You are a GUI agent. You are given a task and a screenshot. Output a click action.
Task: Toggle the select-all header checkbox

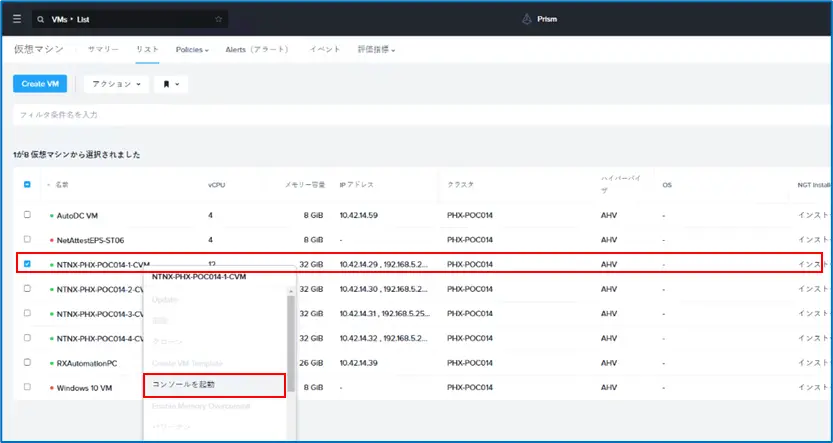[x=27, y=184]
